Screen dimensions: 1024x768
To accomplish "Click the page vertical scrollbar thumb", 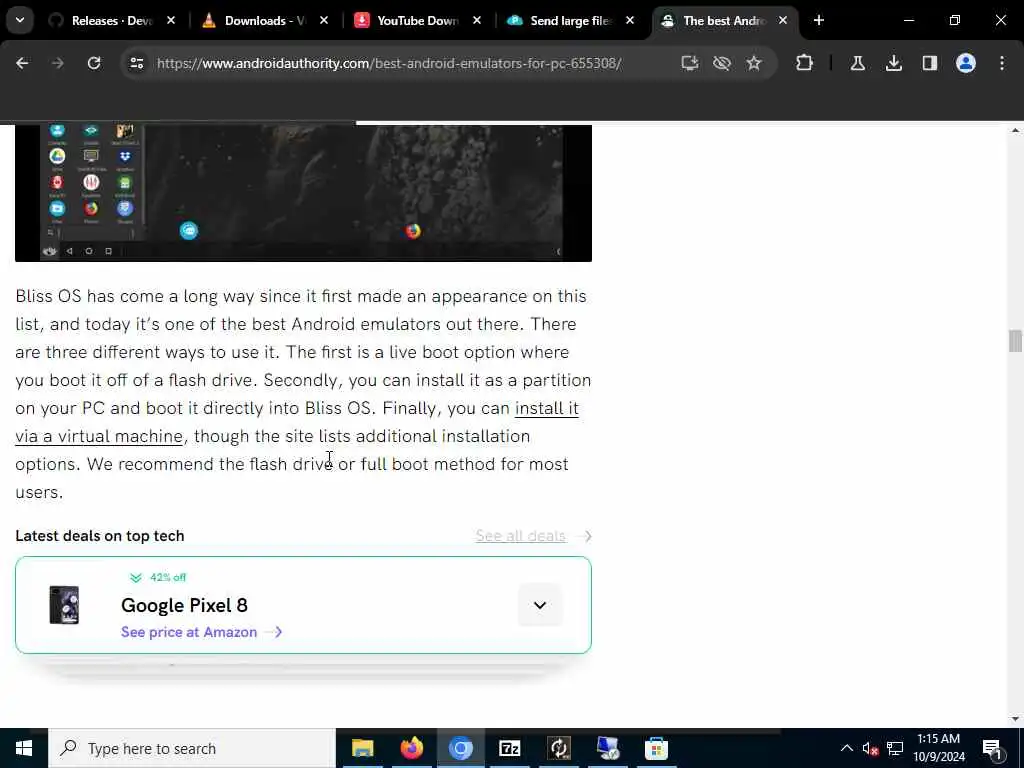I will point(1015,341).
